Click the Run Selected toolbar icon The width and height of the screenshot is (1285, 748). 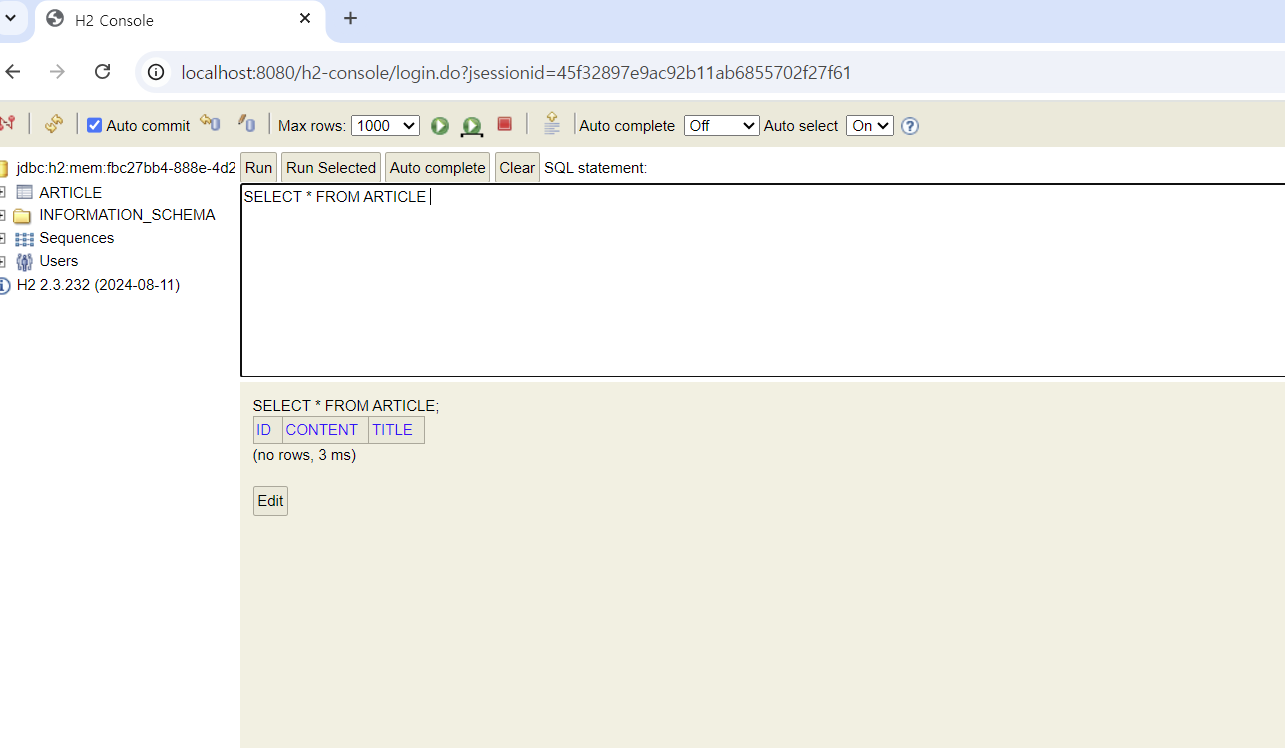472,126
